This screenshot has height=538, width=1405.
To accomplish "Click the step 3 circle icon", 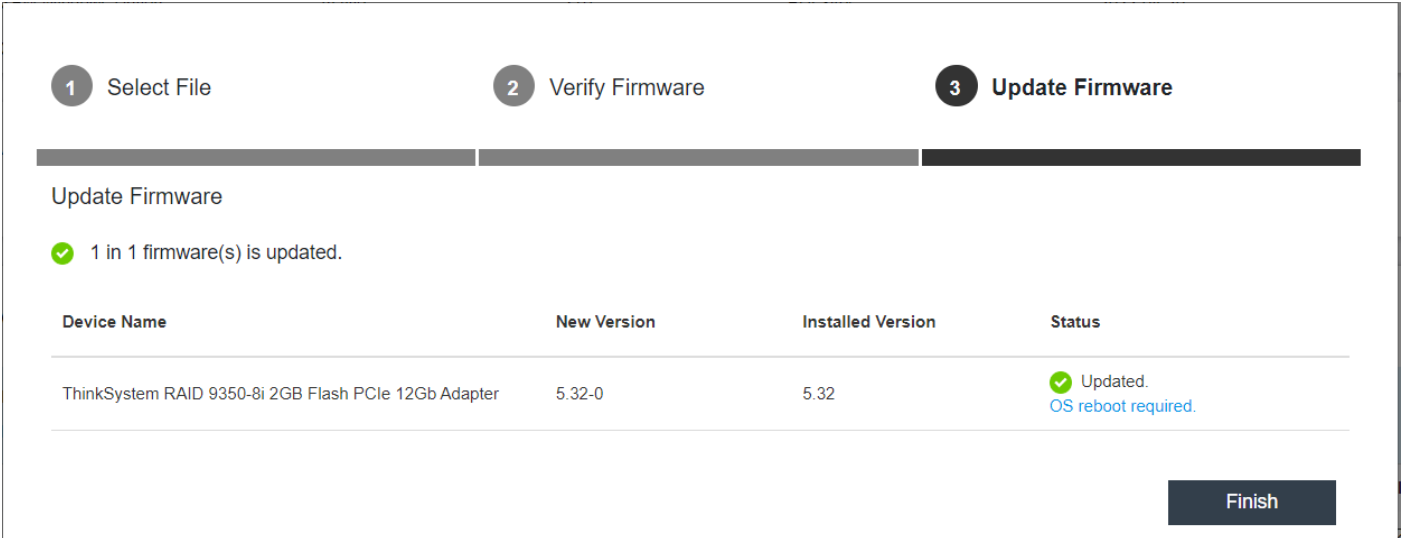I will pyautogui.click(x=955, y=87).
